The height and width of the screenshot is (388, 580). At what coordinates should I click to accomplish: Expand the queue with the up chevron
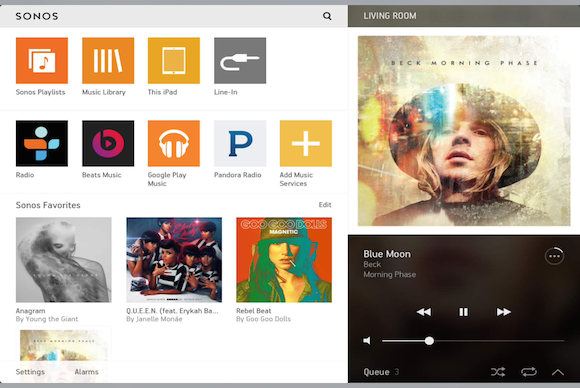tap(558, 372)
